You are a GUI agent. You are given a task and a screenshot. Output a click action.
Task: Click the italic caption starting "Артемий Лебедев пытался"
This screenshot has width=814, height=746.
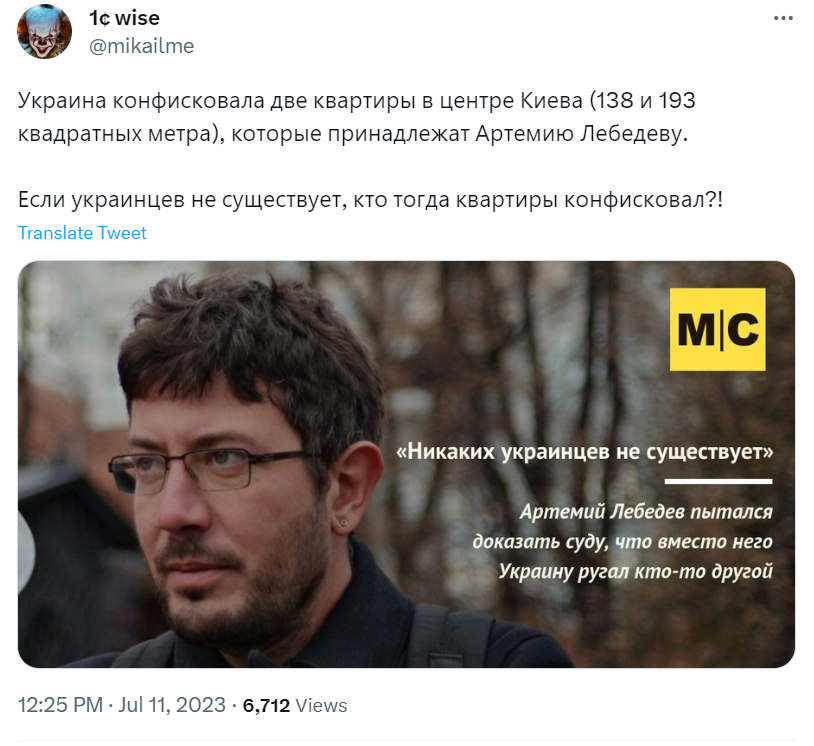(622, 541)
